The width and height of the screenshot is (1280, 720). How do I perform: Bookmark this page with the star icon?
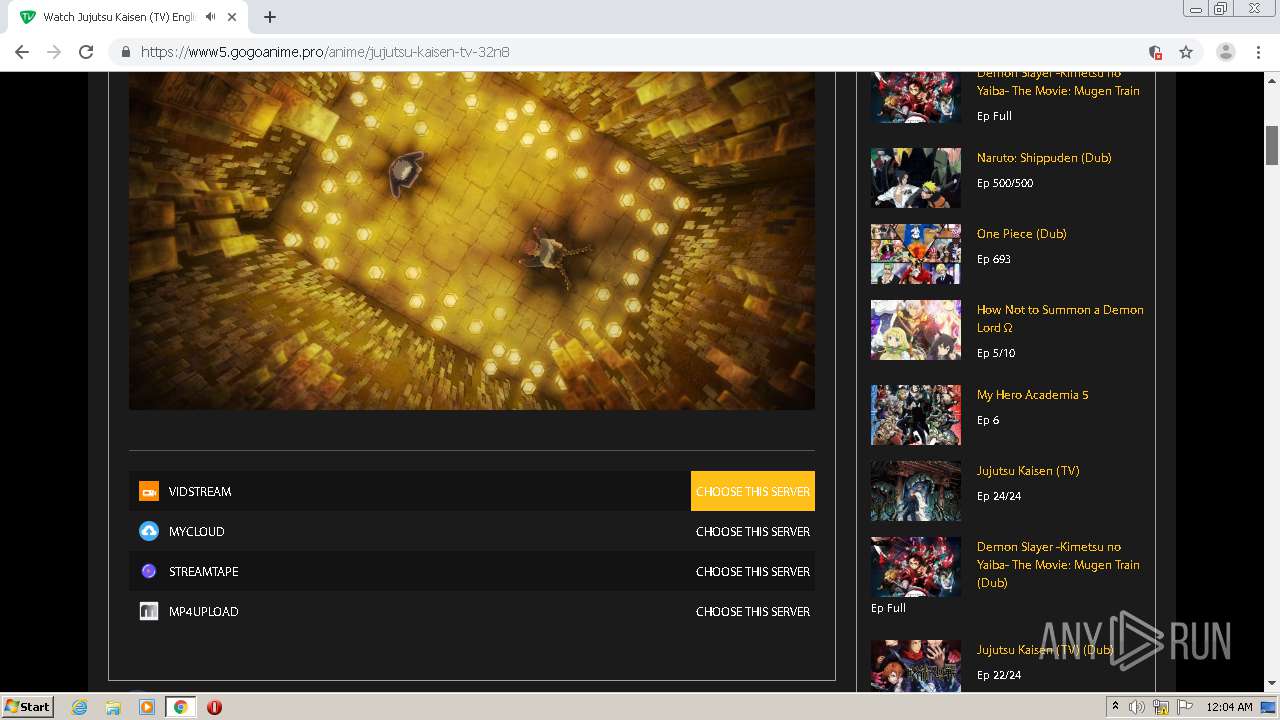[1186, 52]
